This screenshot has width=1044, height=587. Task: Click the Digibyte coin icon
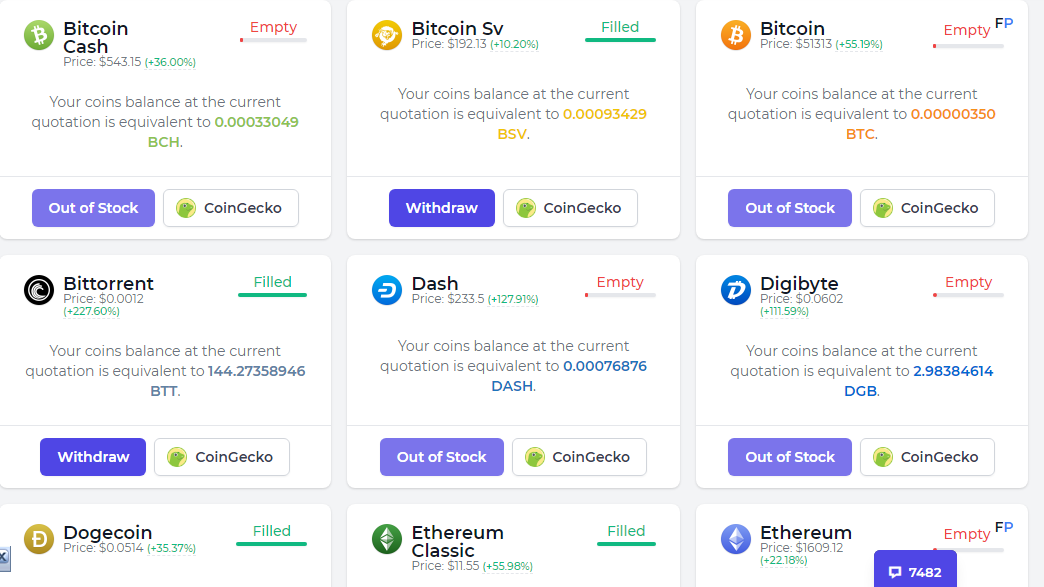click(735, 290)
